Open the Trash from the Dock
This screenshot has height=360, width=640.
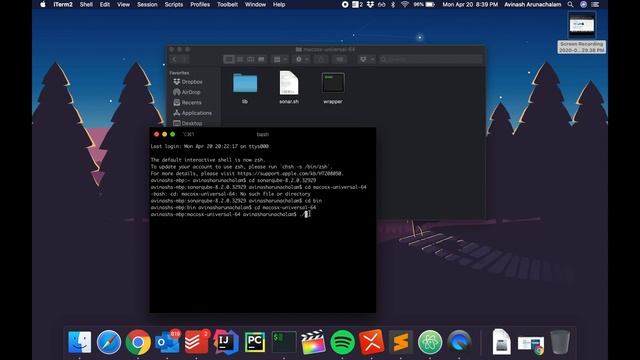(x=560, y=342)
